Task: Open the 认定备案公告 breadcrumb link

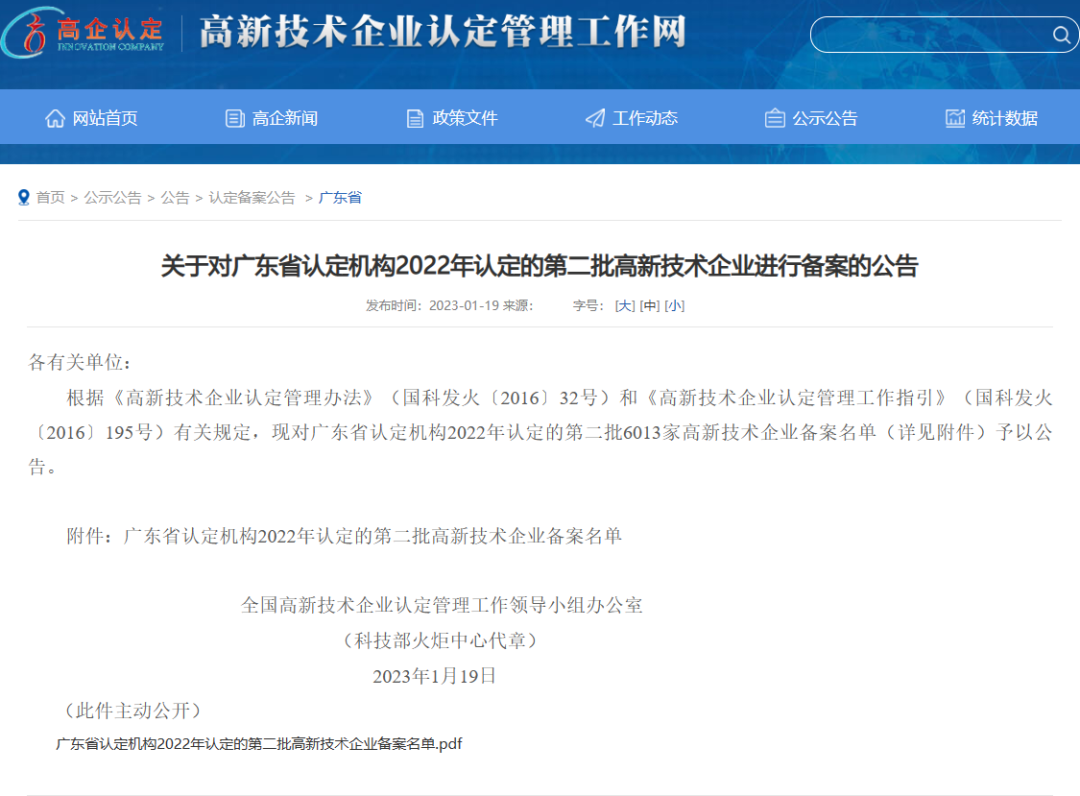Action: coord(251,198)
